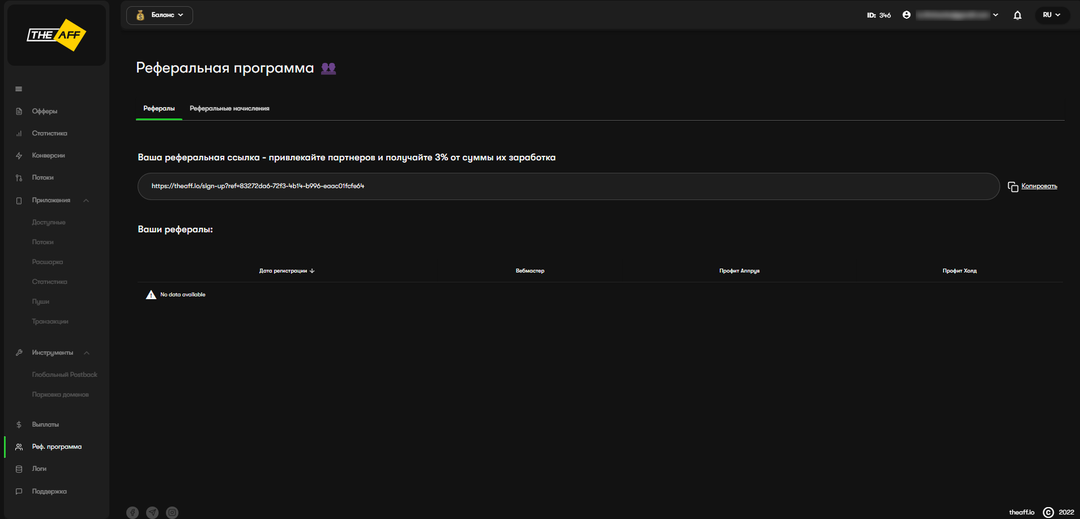Viewport: 1080px width, 519px height.
Task: Select the Рефералы tab
Action: point(159,108)
